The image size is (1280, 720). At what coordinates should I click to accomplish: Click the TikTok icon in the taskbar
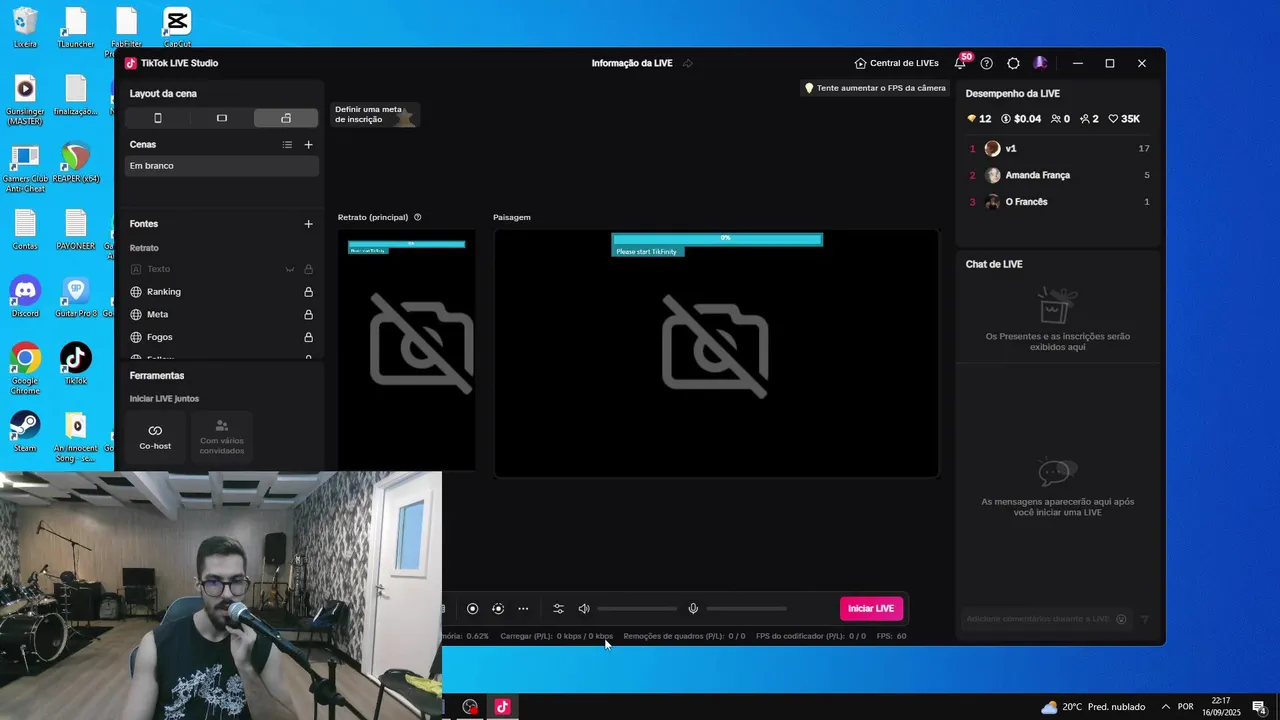pyautogui.click(x=502, y=707)
